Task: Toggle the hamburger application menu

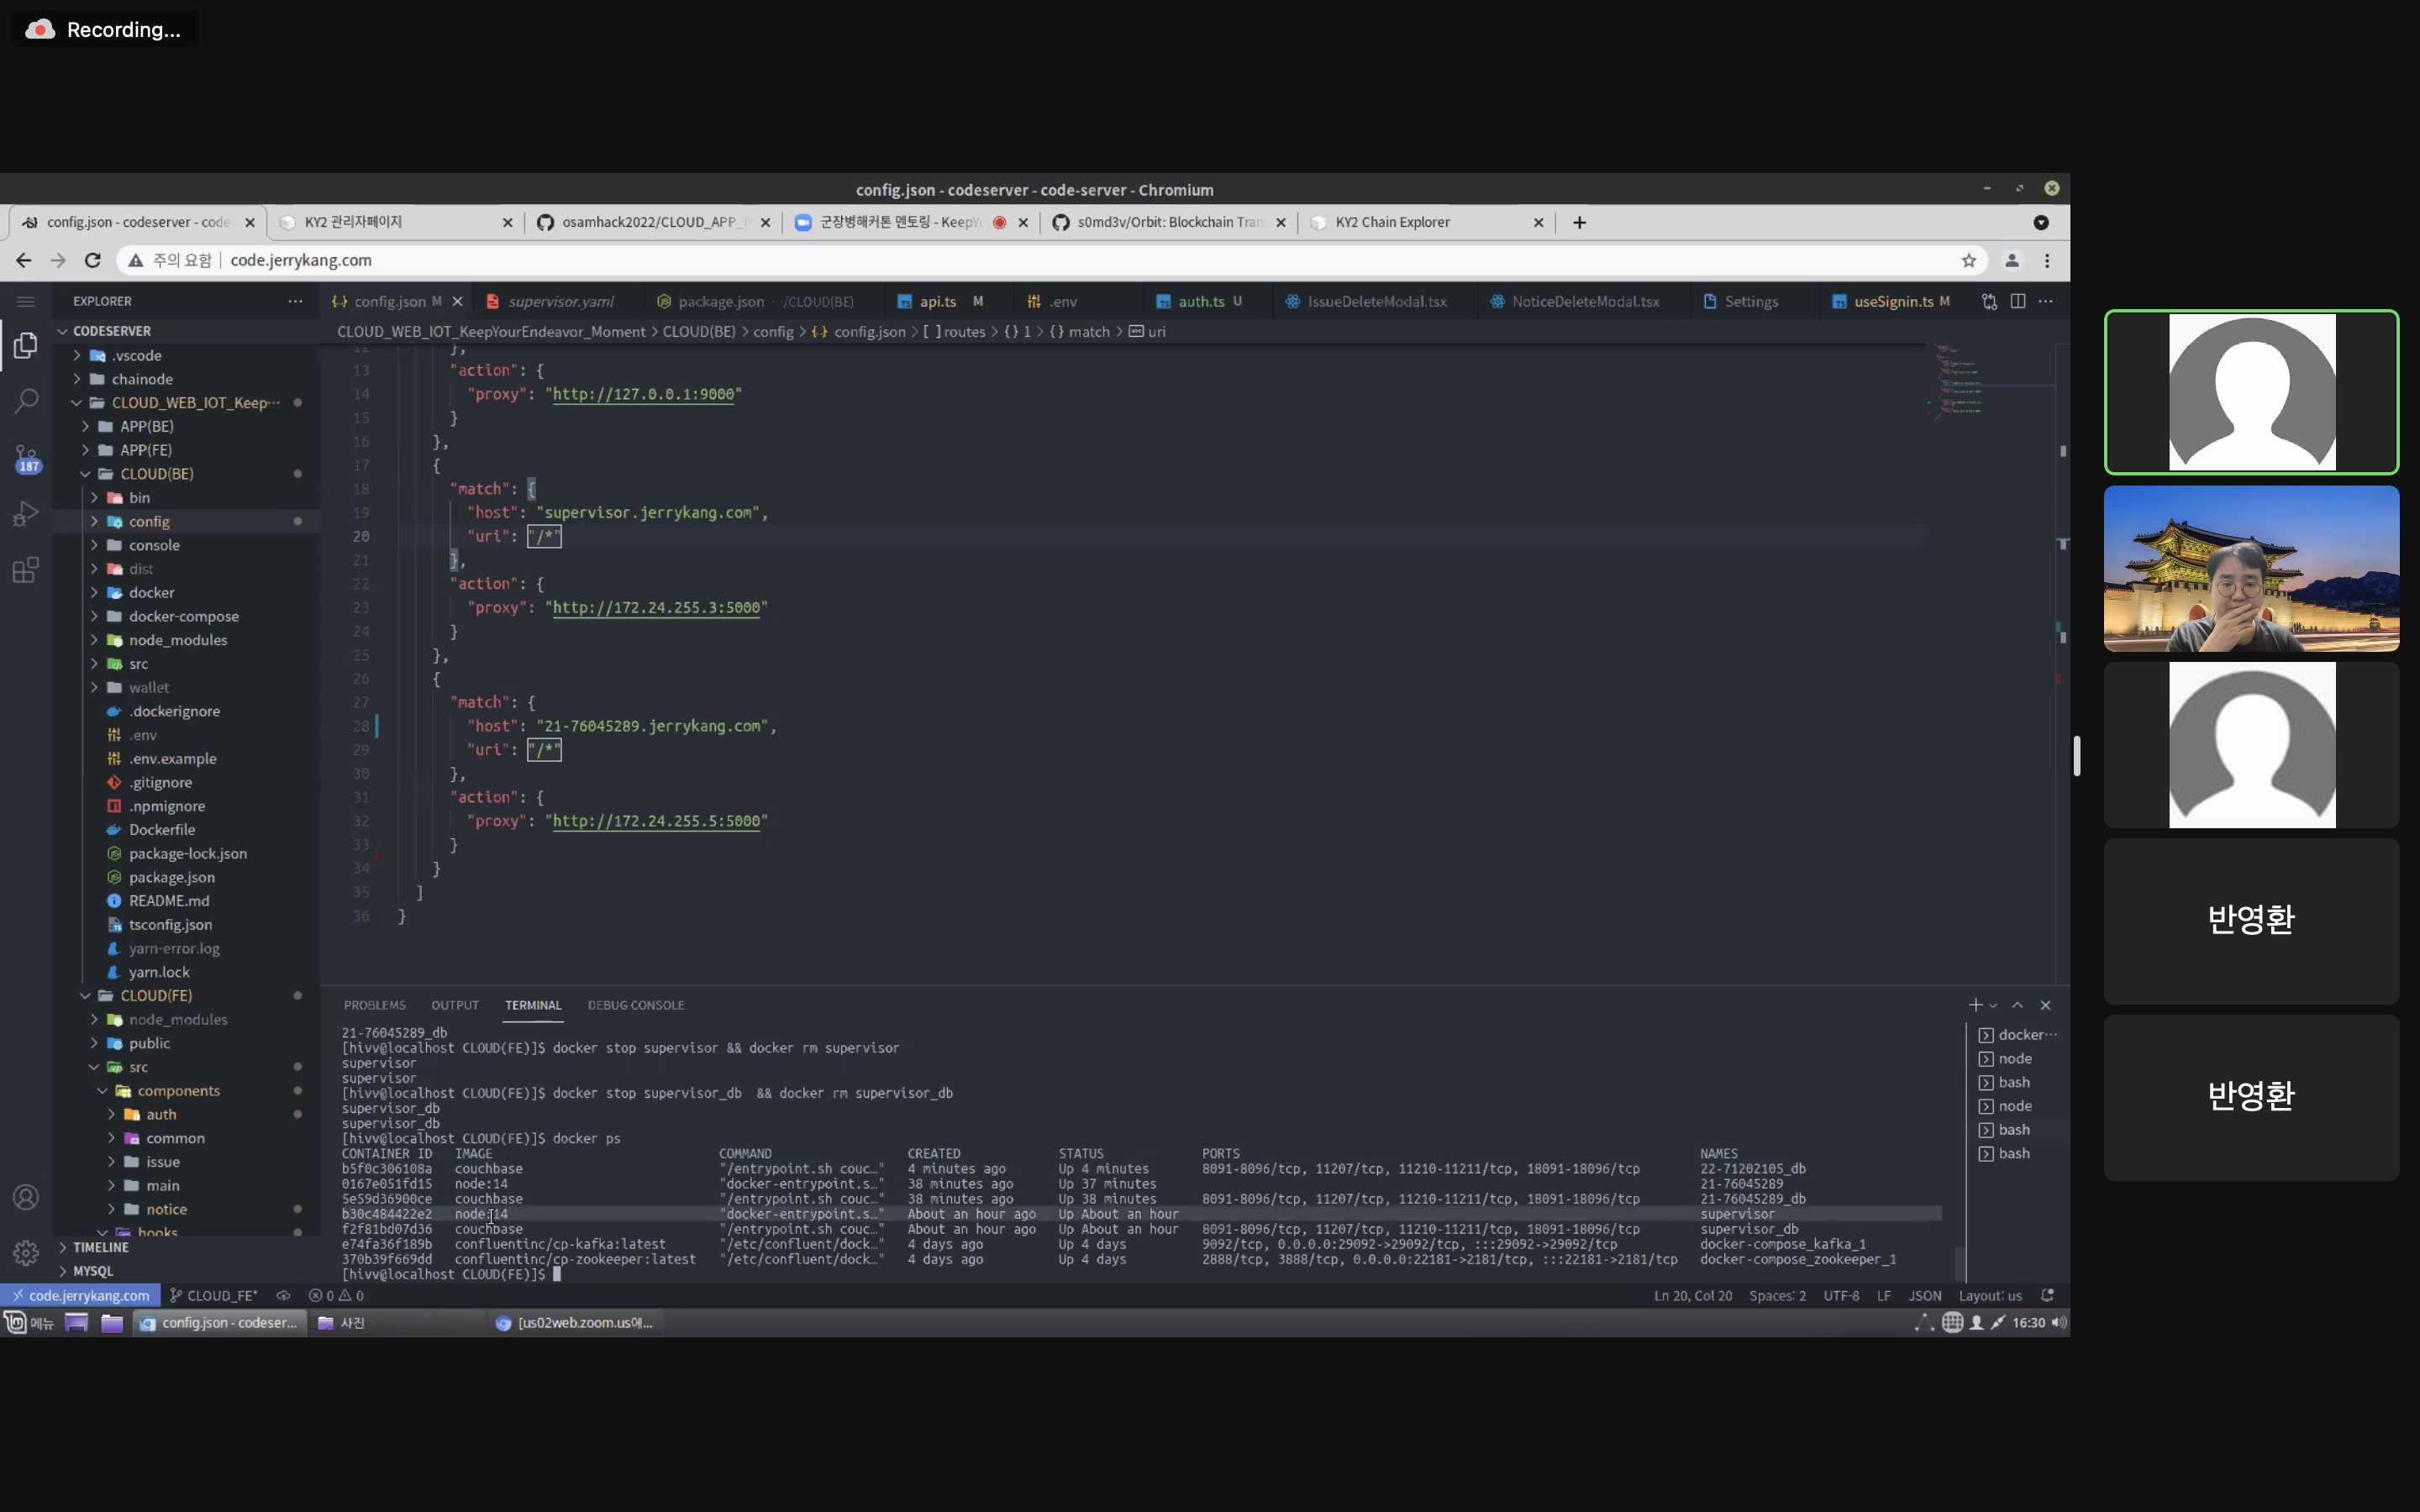Action: [26, 301]
